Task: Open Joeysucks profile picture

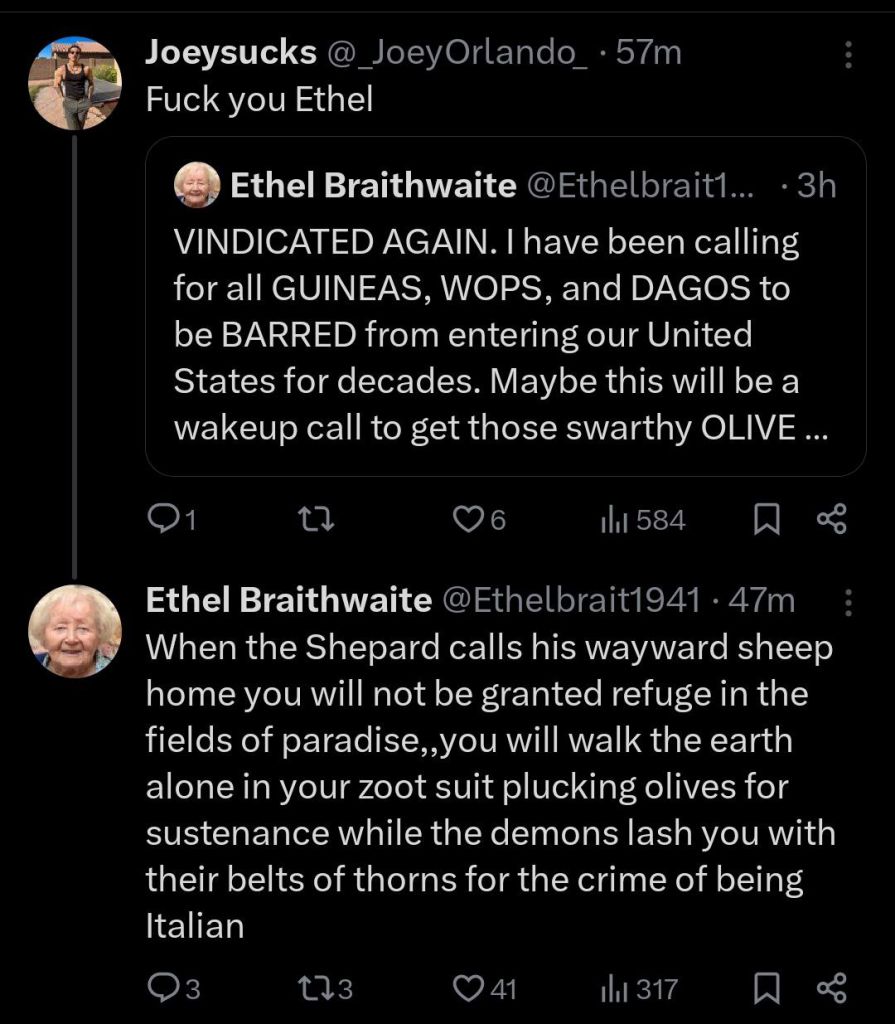Action: point(75,84)
